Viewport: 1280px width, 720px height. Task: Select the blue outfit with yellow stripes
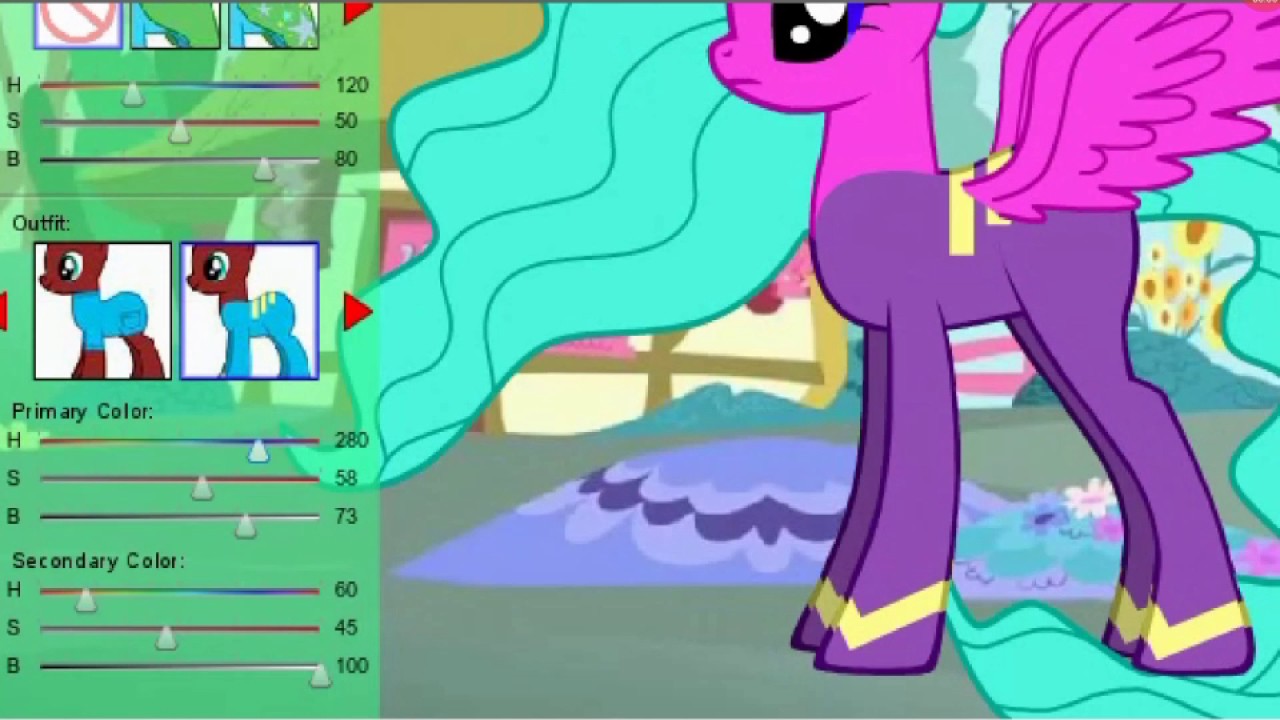pyautogui.click(x=250, y=311)
